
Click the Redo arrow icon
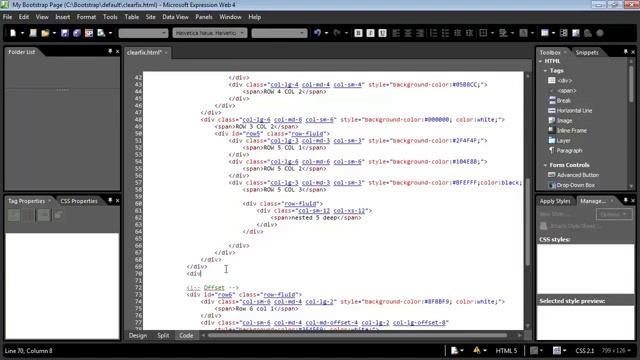337,33
